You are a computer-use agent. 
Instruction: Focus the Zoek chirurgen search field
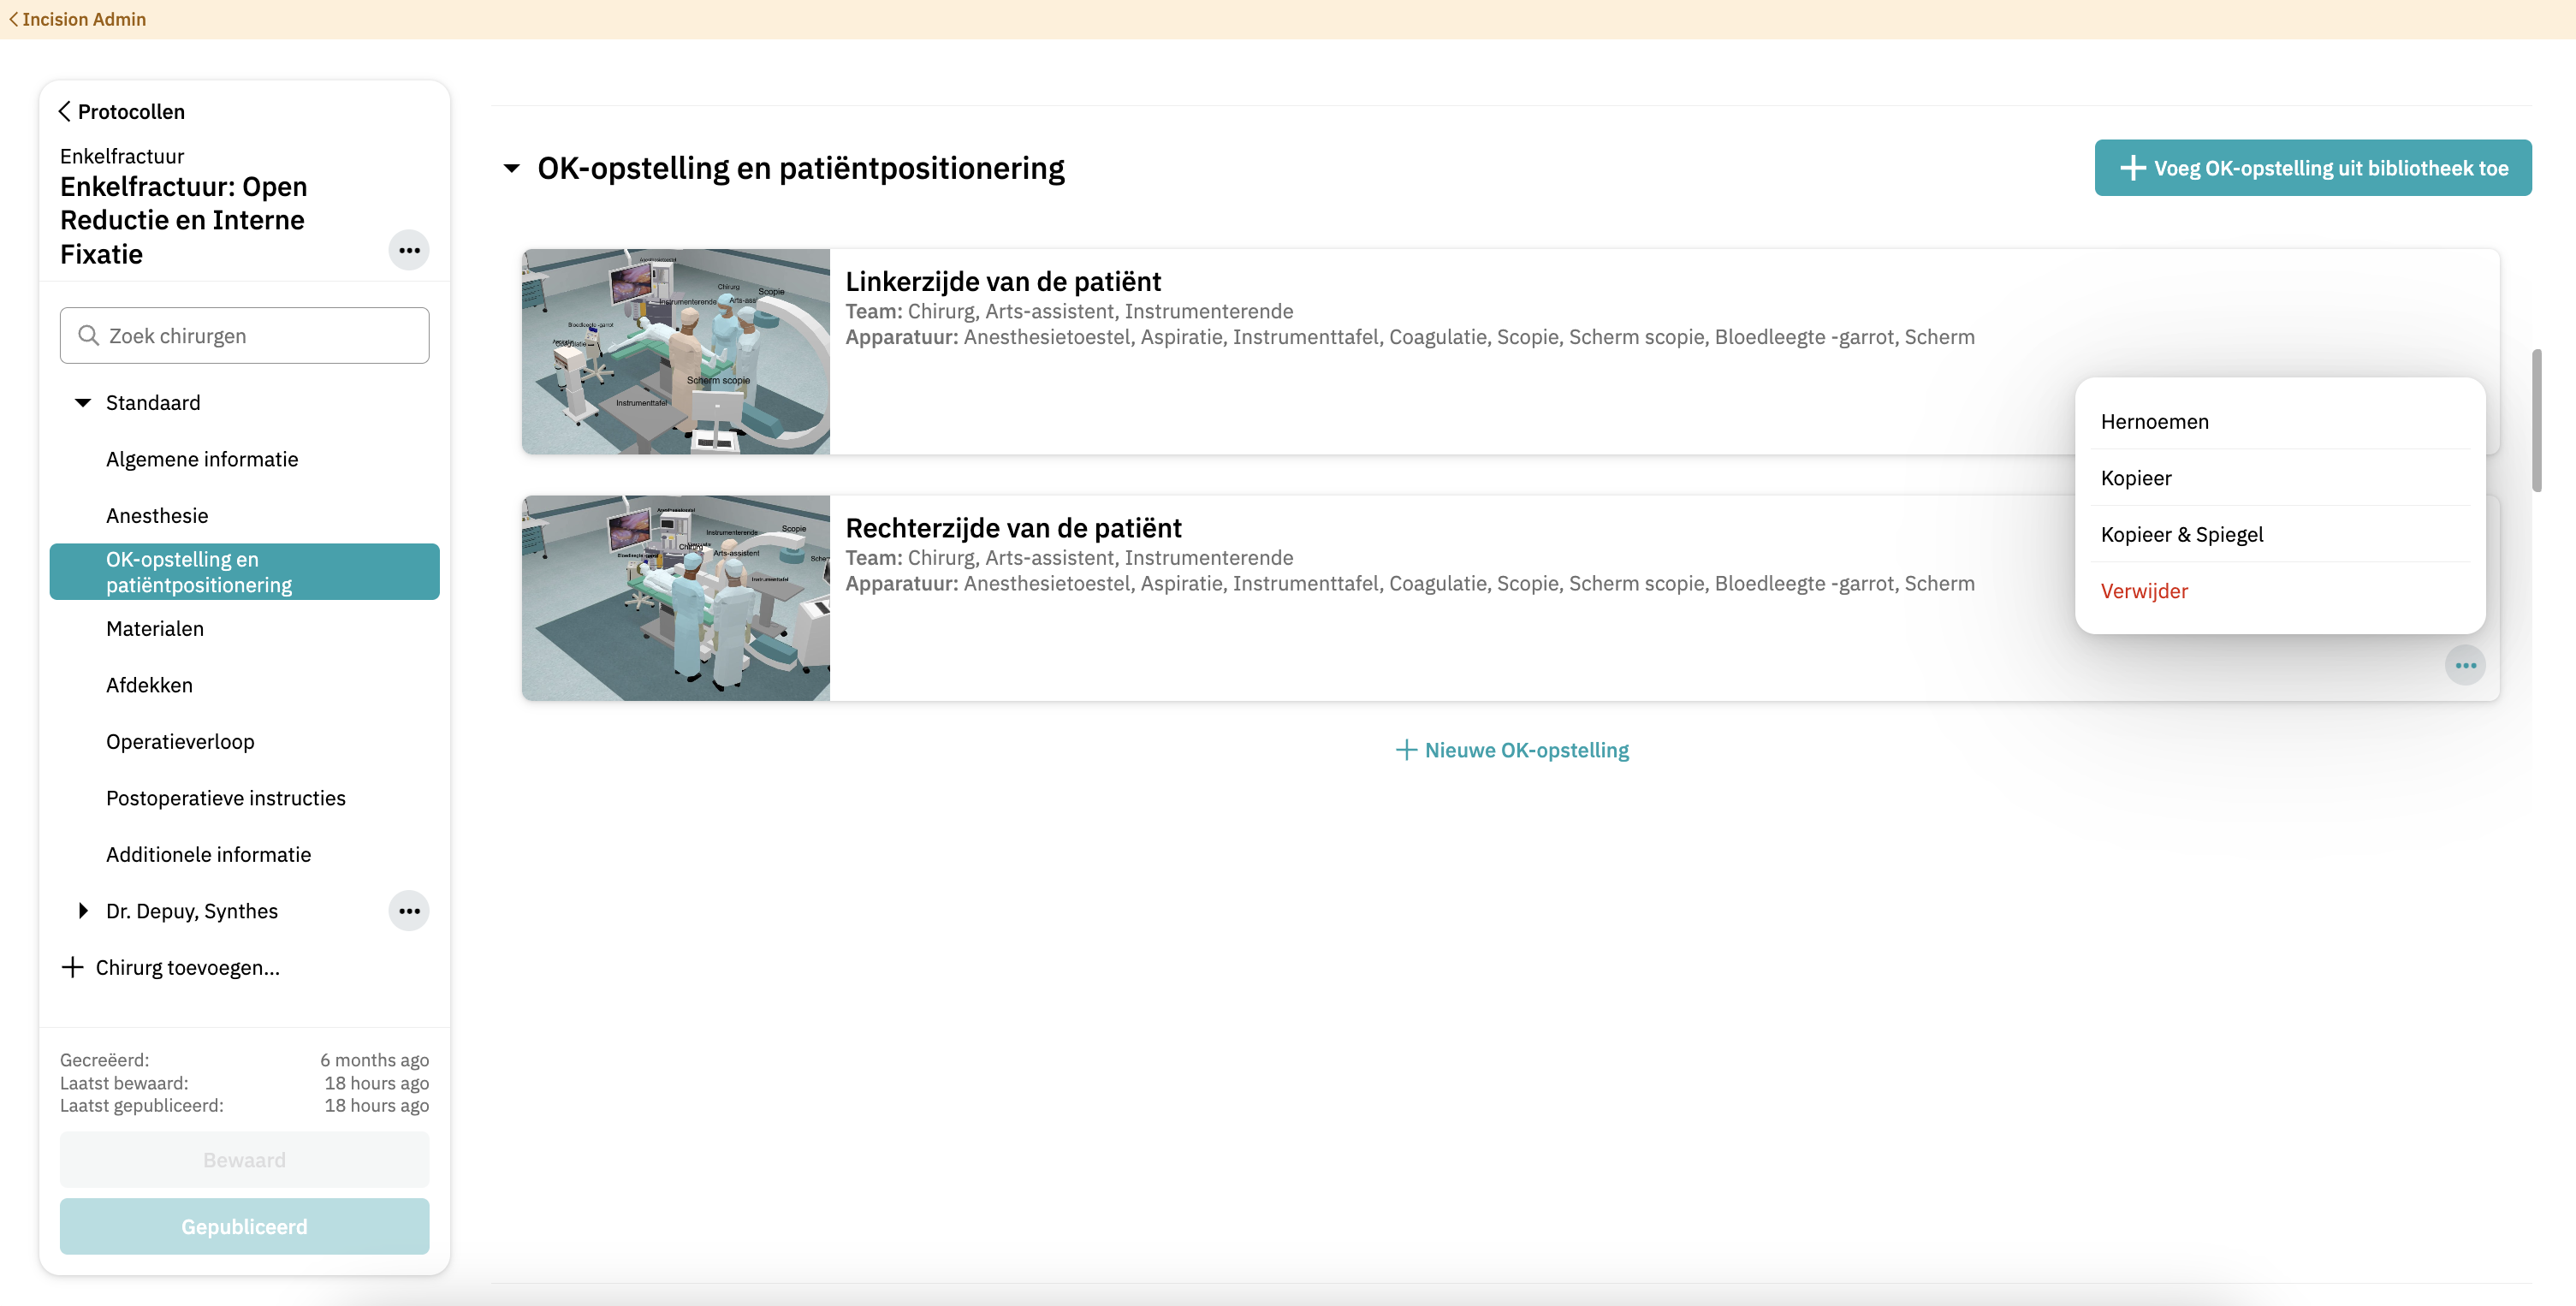pyautogui.click(x=260, y=336)
